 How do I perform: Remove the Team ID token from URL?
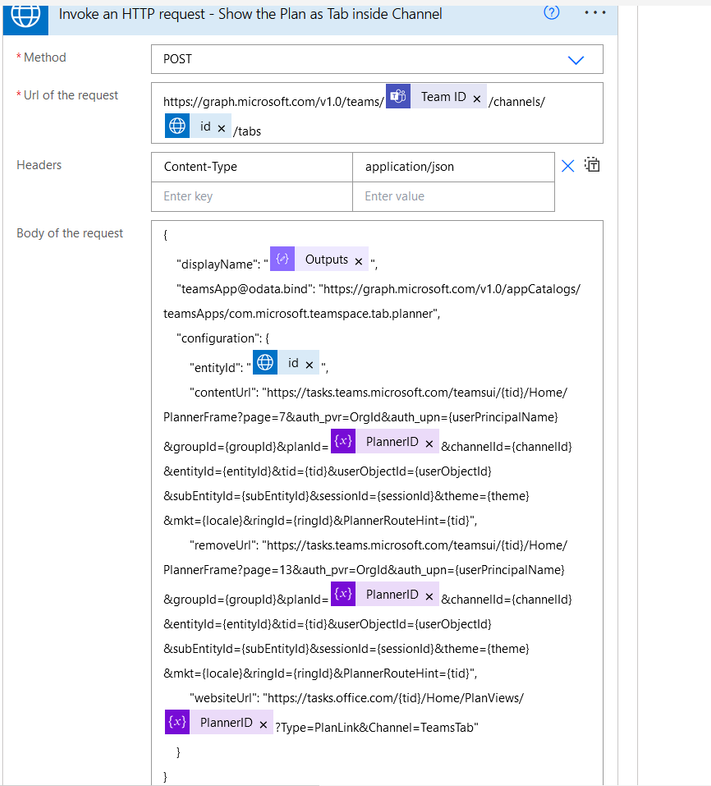click(477, 99)
